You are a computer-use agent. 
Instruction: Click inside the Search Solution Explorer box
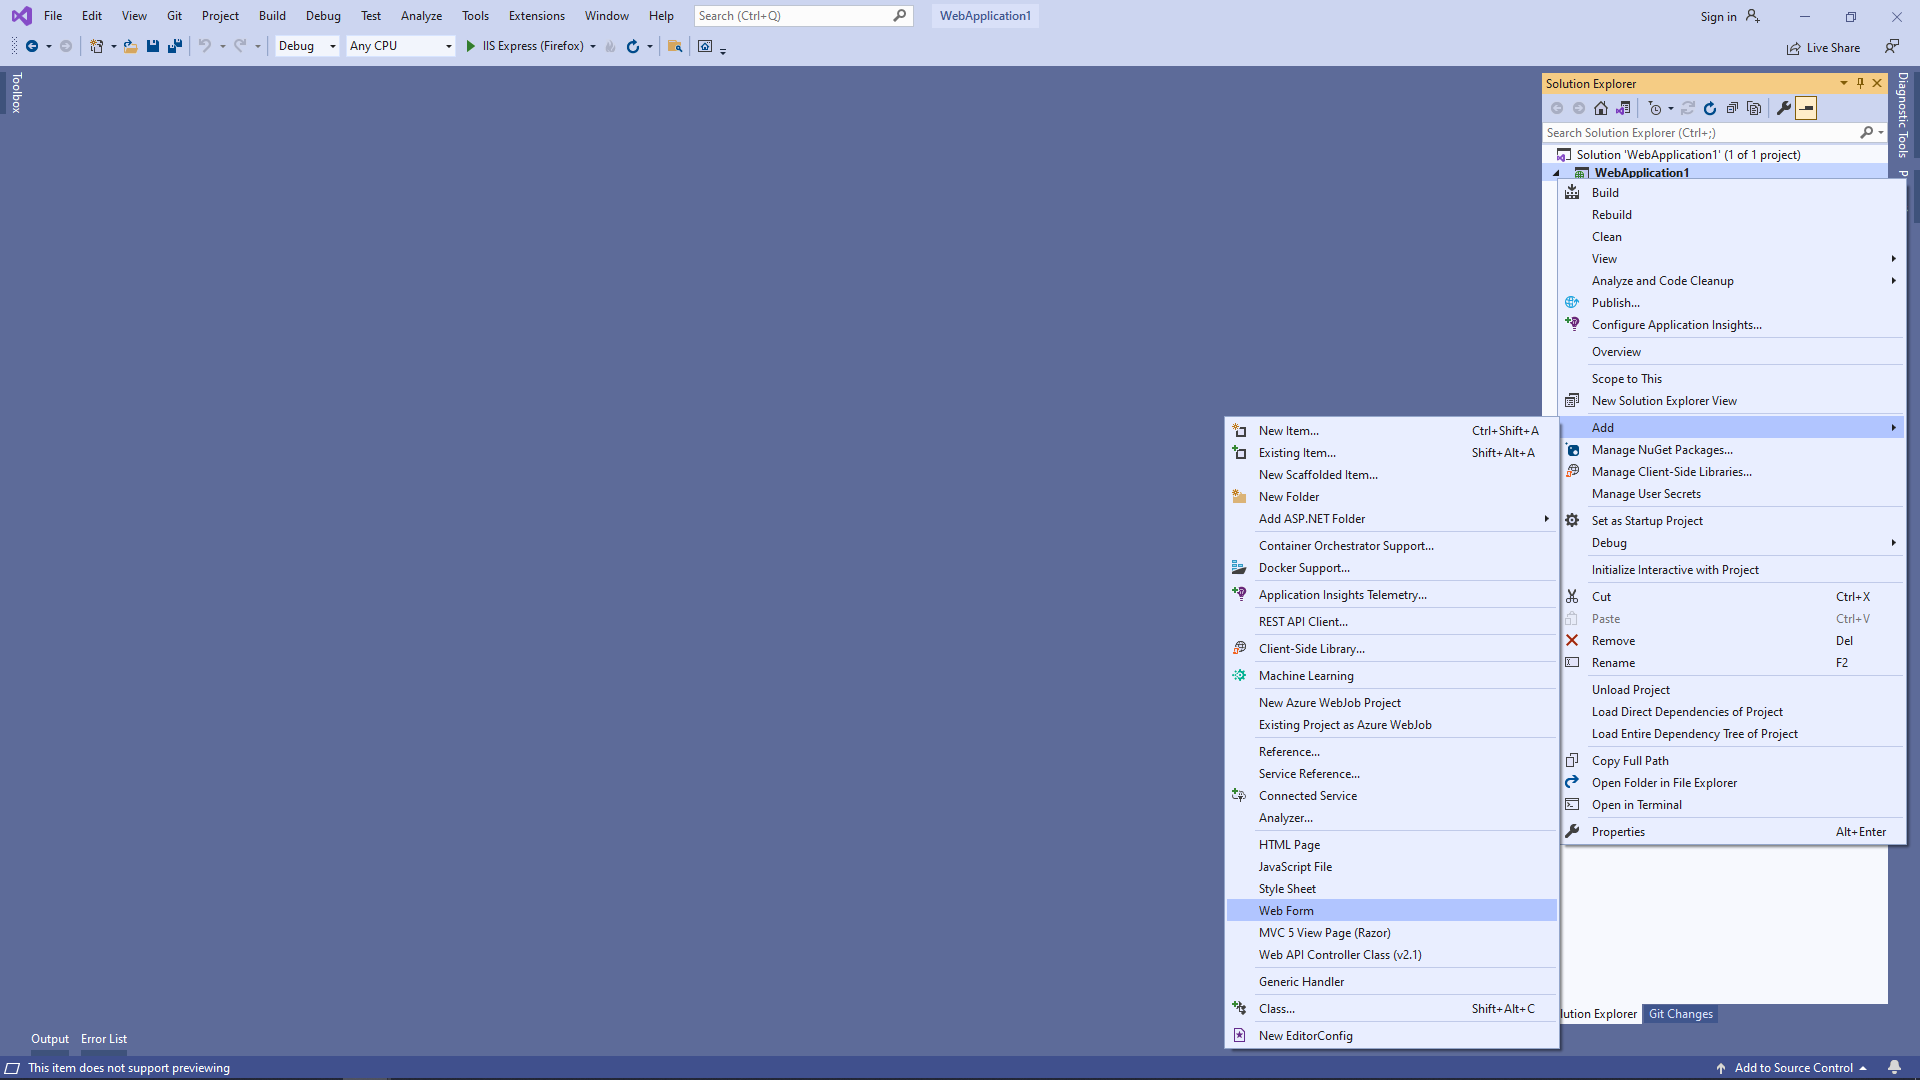tap(1700, 132)
